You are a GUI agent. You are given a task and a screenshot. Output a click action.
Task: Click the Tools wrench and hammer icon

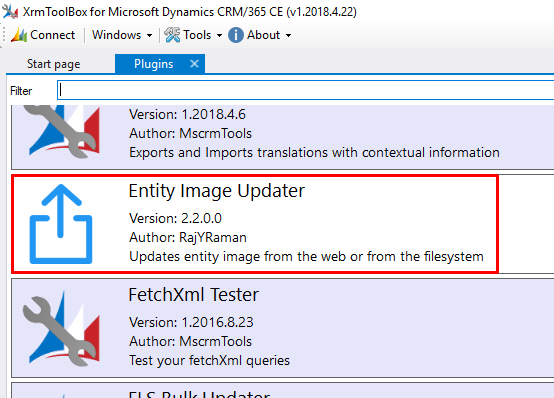172,35
